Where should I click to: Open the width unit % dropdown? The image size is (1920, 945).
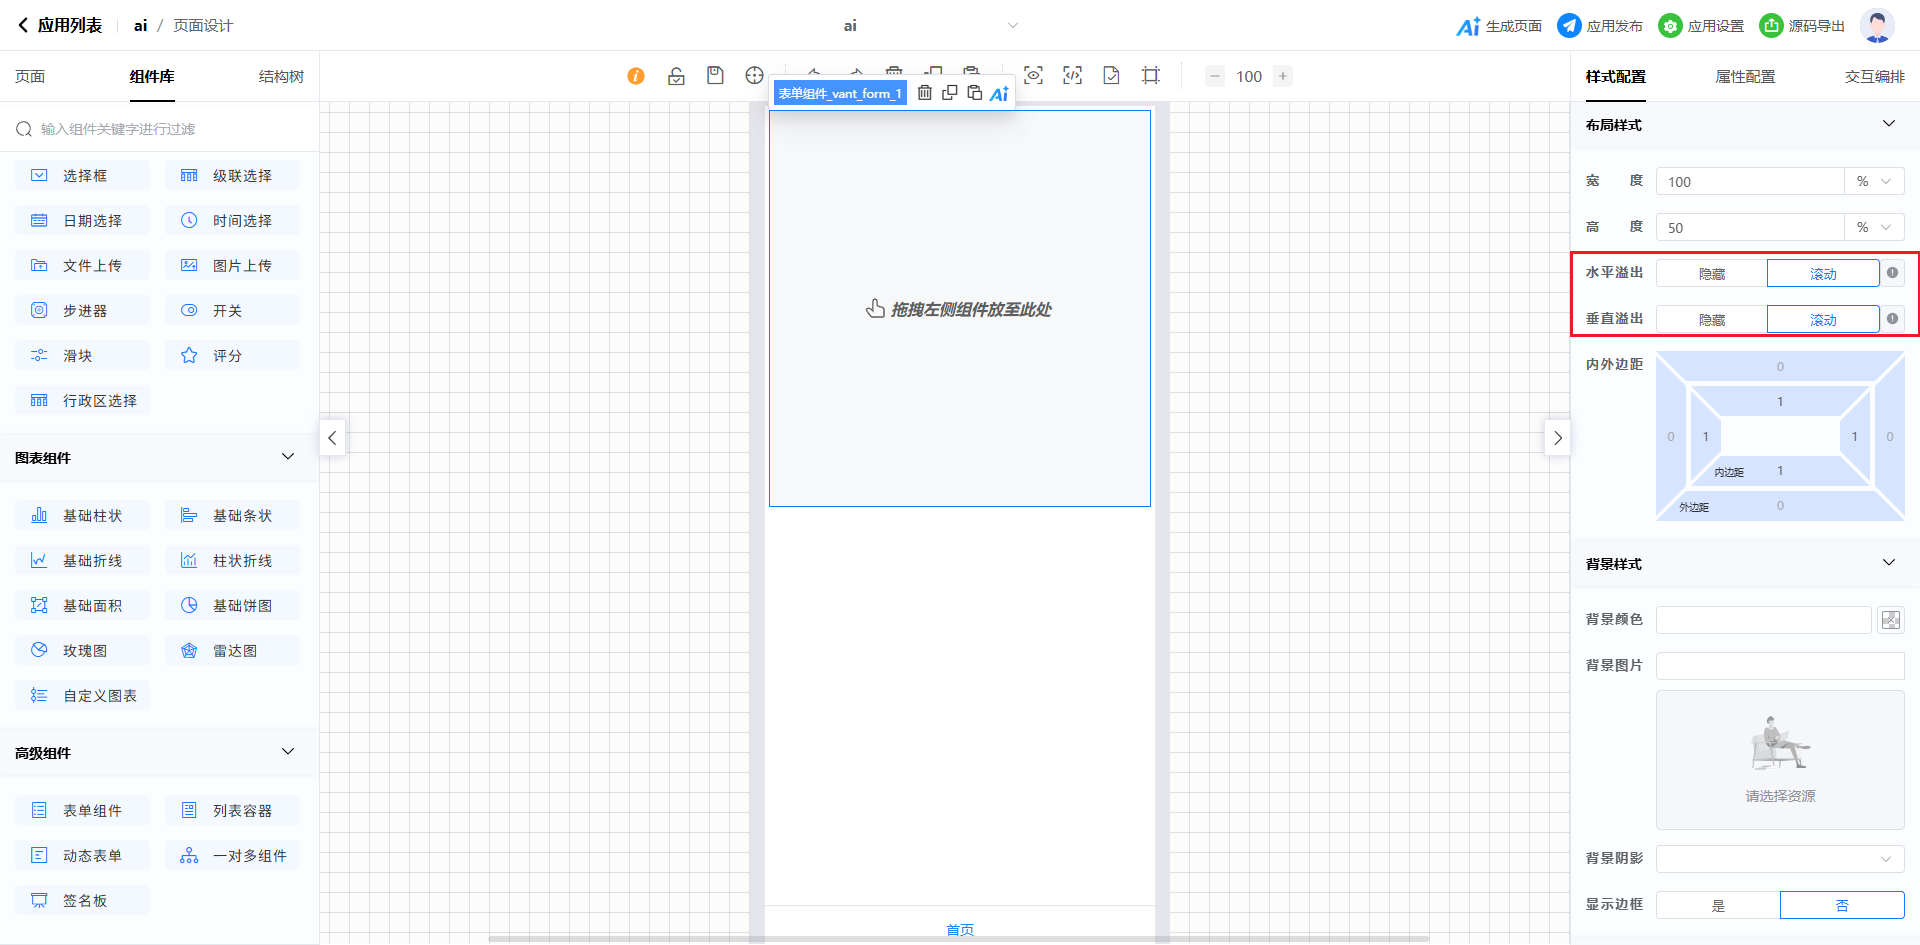click(x=1873, y=182)
